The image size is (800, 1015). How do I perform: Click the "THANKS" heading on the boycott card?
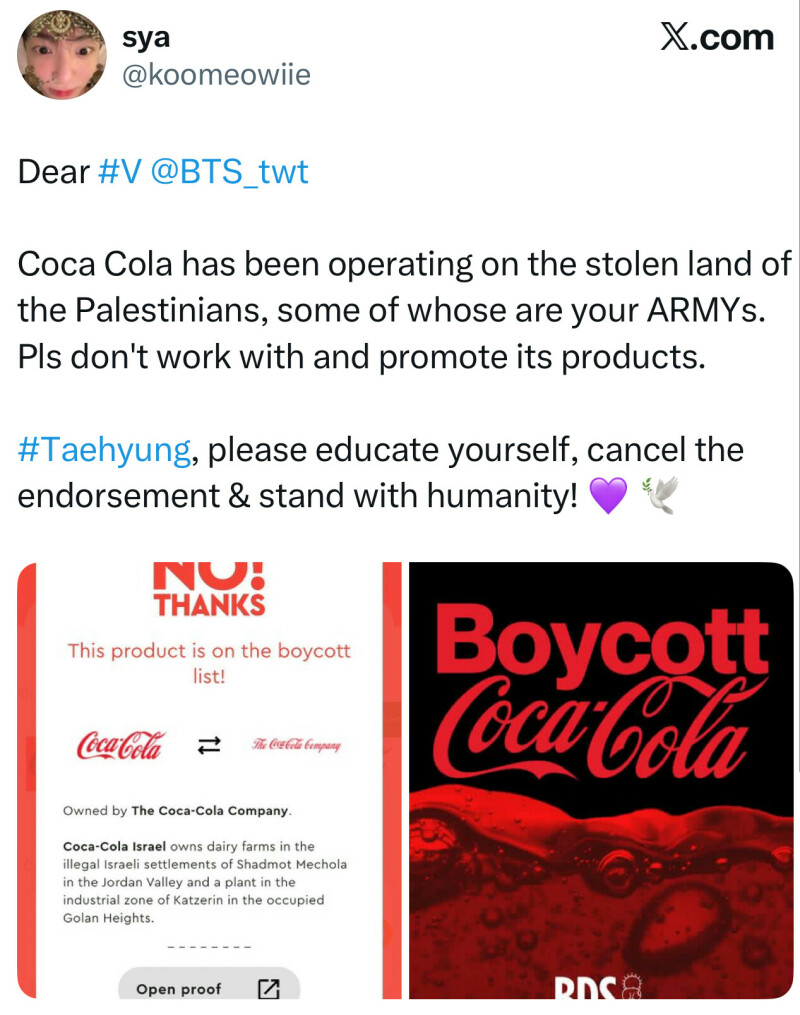point(209,604)
